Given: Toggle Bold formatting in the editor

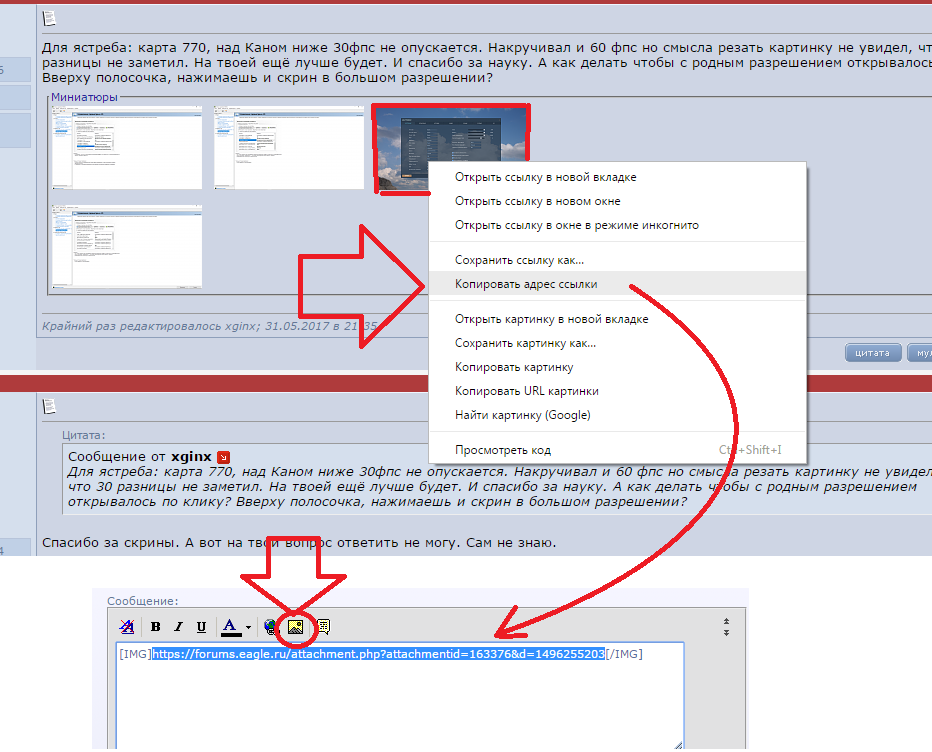Looking at the screenshot, I should pyautogui.click(x=156, y=627).
